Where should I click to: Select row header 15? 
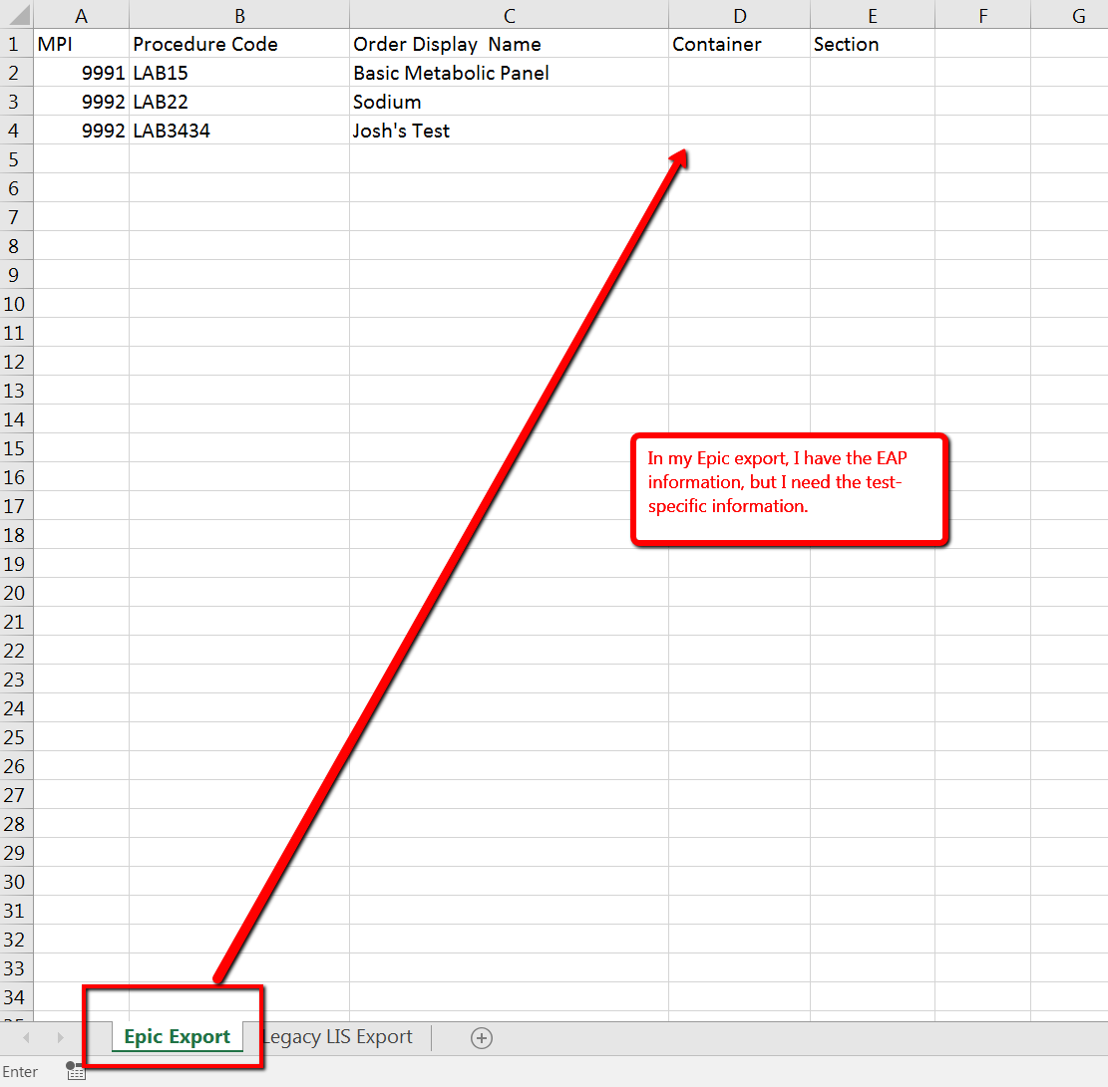point(15,448)
